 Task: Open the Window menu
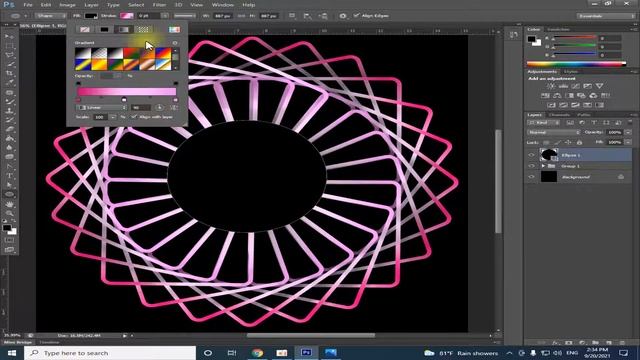pos(223,5)
